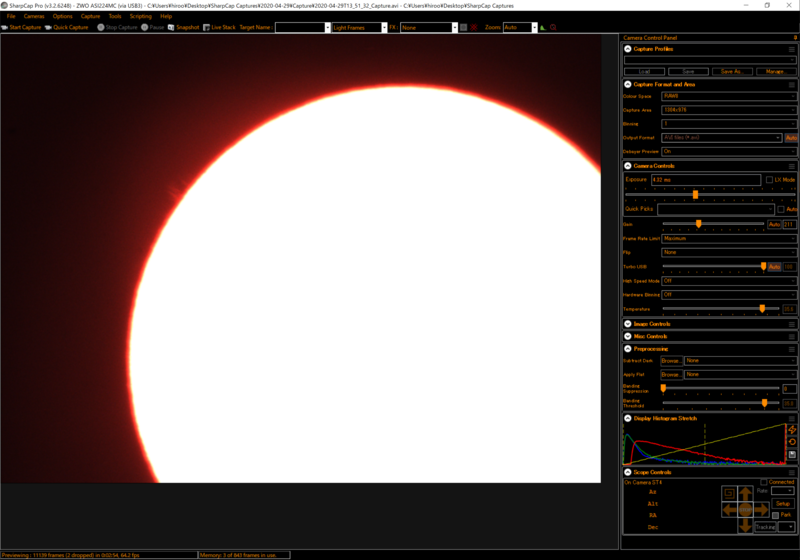Pause the capture from the toolbar
Image resolution: width=800 pixels, height=560 pixels.
pyautogui.click(x=153, y=28)
